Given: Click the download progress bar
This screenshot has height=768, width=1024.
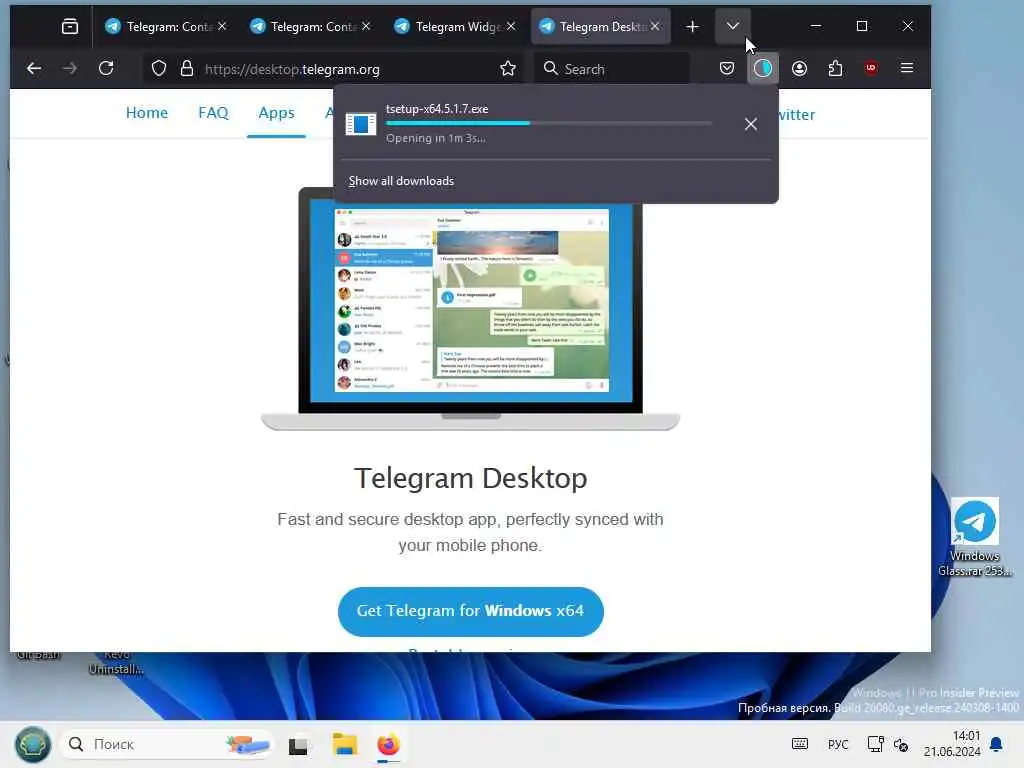Looking at the screenshot, I should coord(549,123).
